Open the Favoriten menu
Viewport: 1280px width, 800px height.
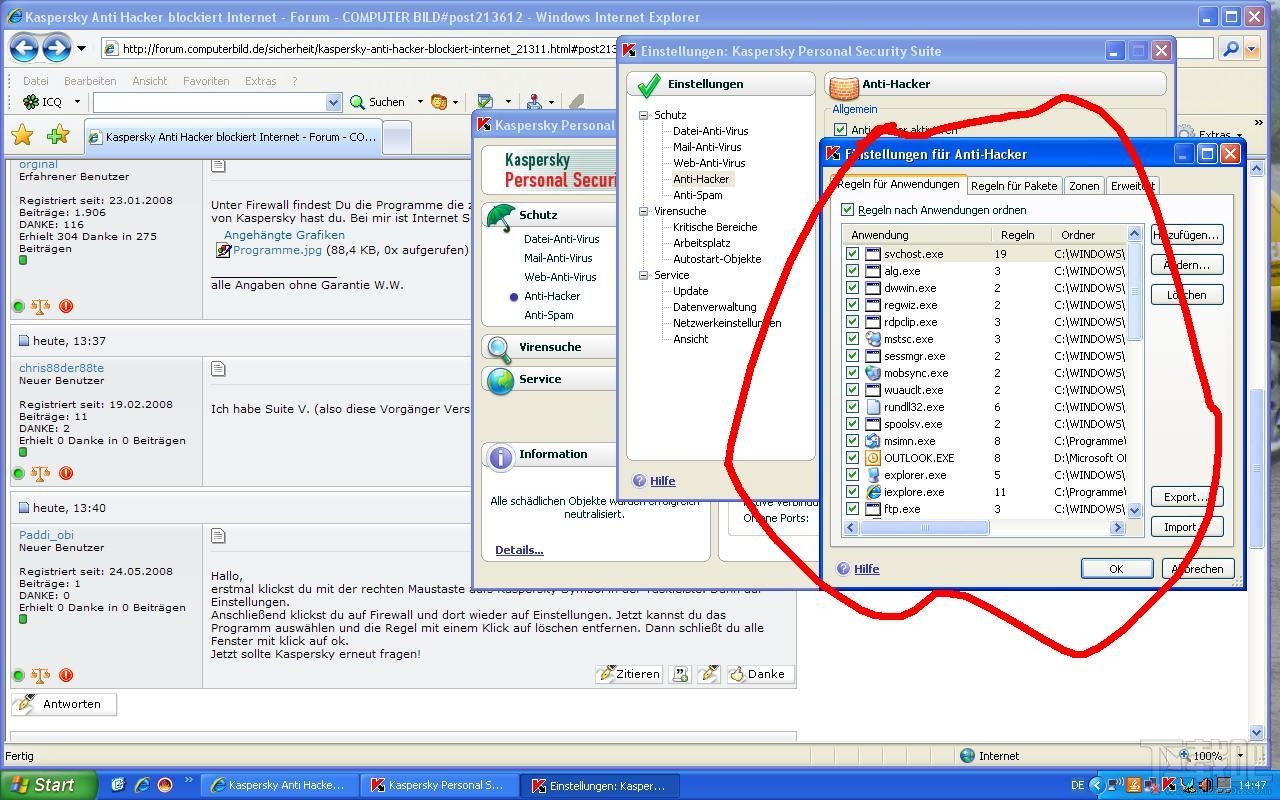click(x=206, y=81)
